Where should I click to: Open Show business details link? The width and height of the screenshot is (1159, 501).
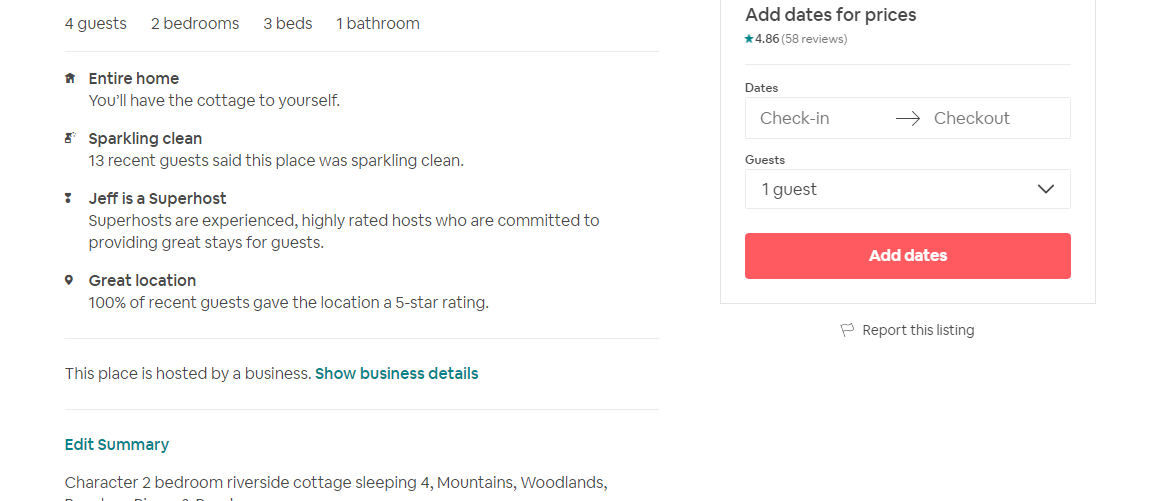tap(396, 373)
